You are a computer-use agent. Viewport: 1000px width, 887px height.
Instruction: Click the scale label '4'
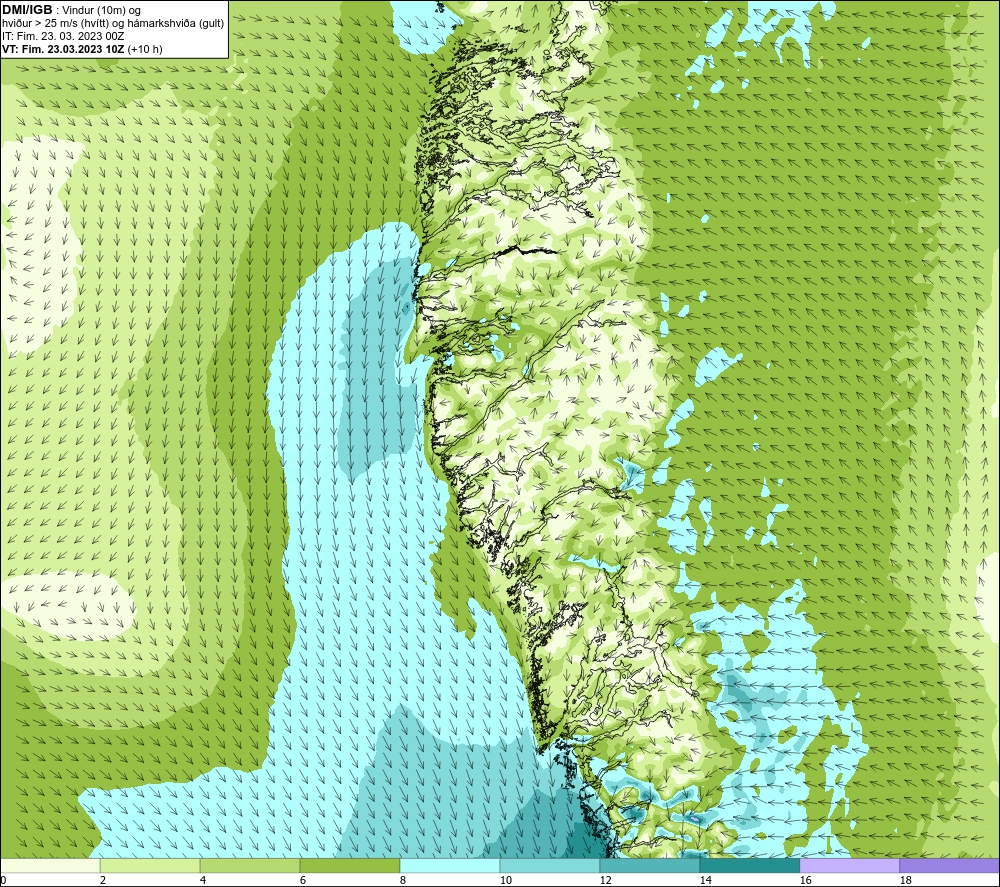pyautogui.click(x=203, y=880)
